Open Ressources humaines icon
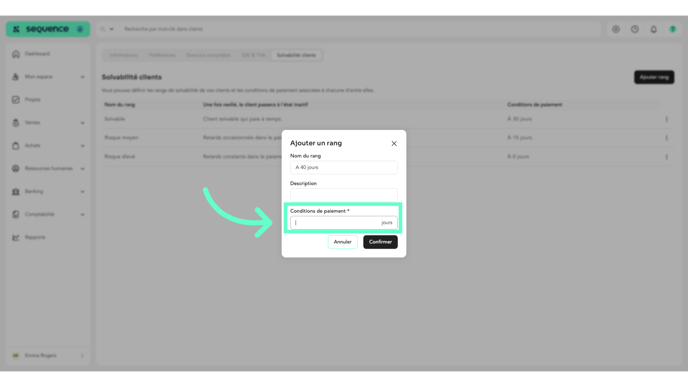The image size is (688, 387). click(x=16, y=168)
